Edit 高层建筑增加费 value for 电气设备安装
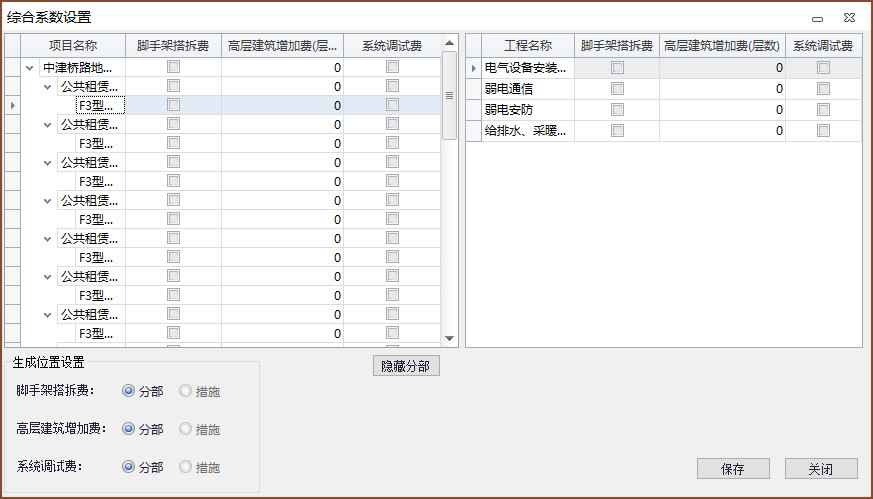873x499 pixels. 722,68
